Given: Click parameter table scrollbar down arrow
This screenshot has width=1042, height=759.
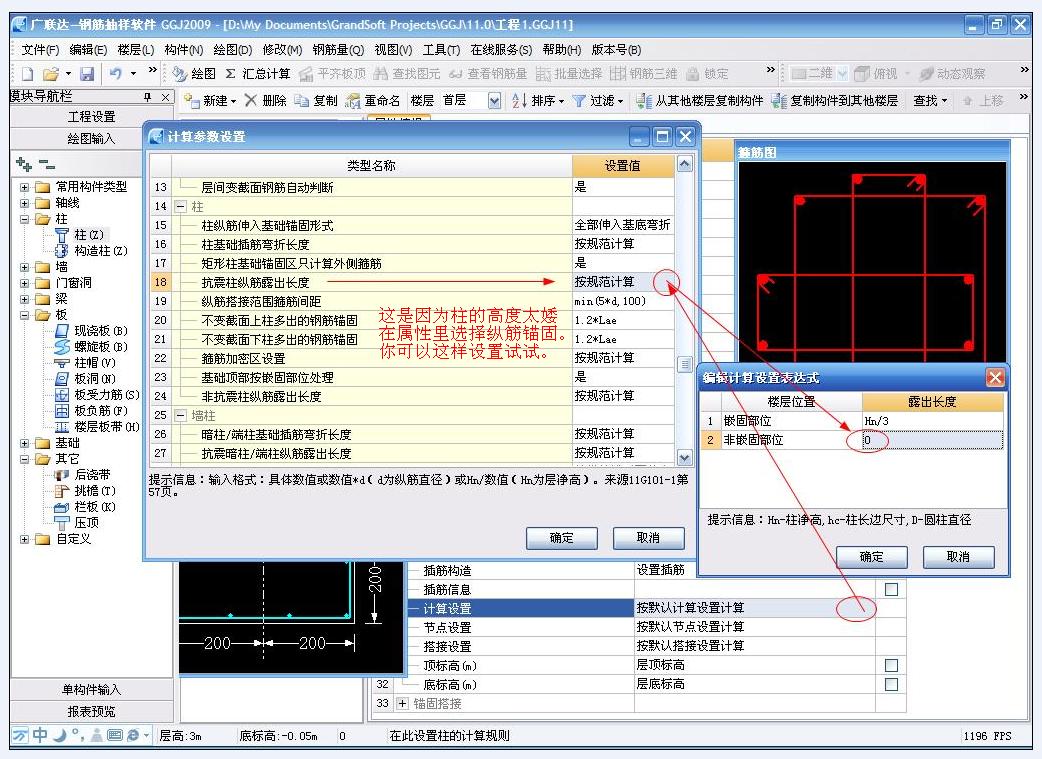Looking at the screenshot, I should coord(684,457).
